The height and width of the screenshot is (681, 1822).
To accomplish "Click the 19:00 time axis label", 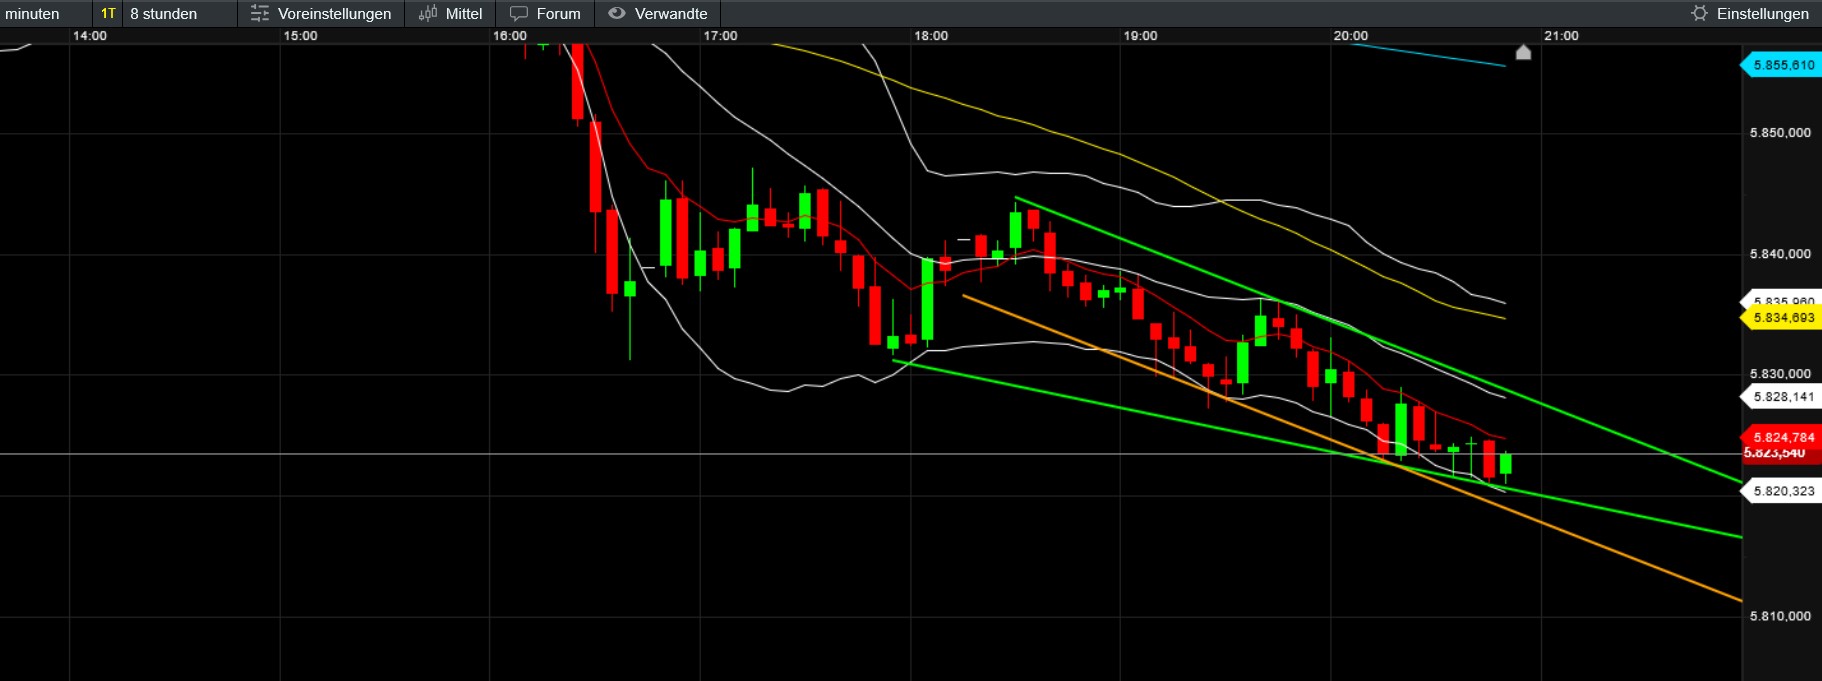I will (x=1140, y=35).
